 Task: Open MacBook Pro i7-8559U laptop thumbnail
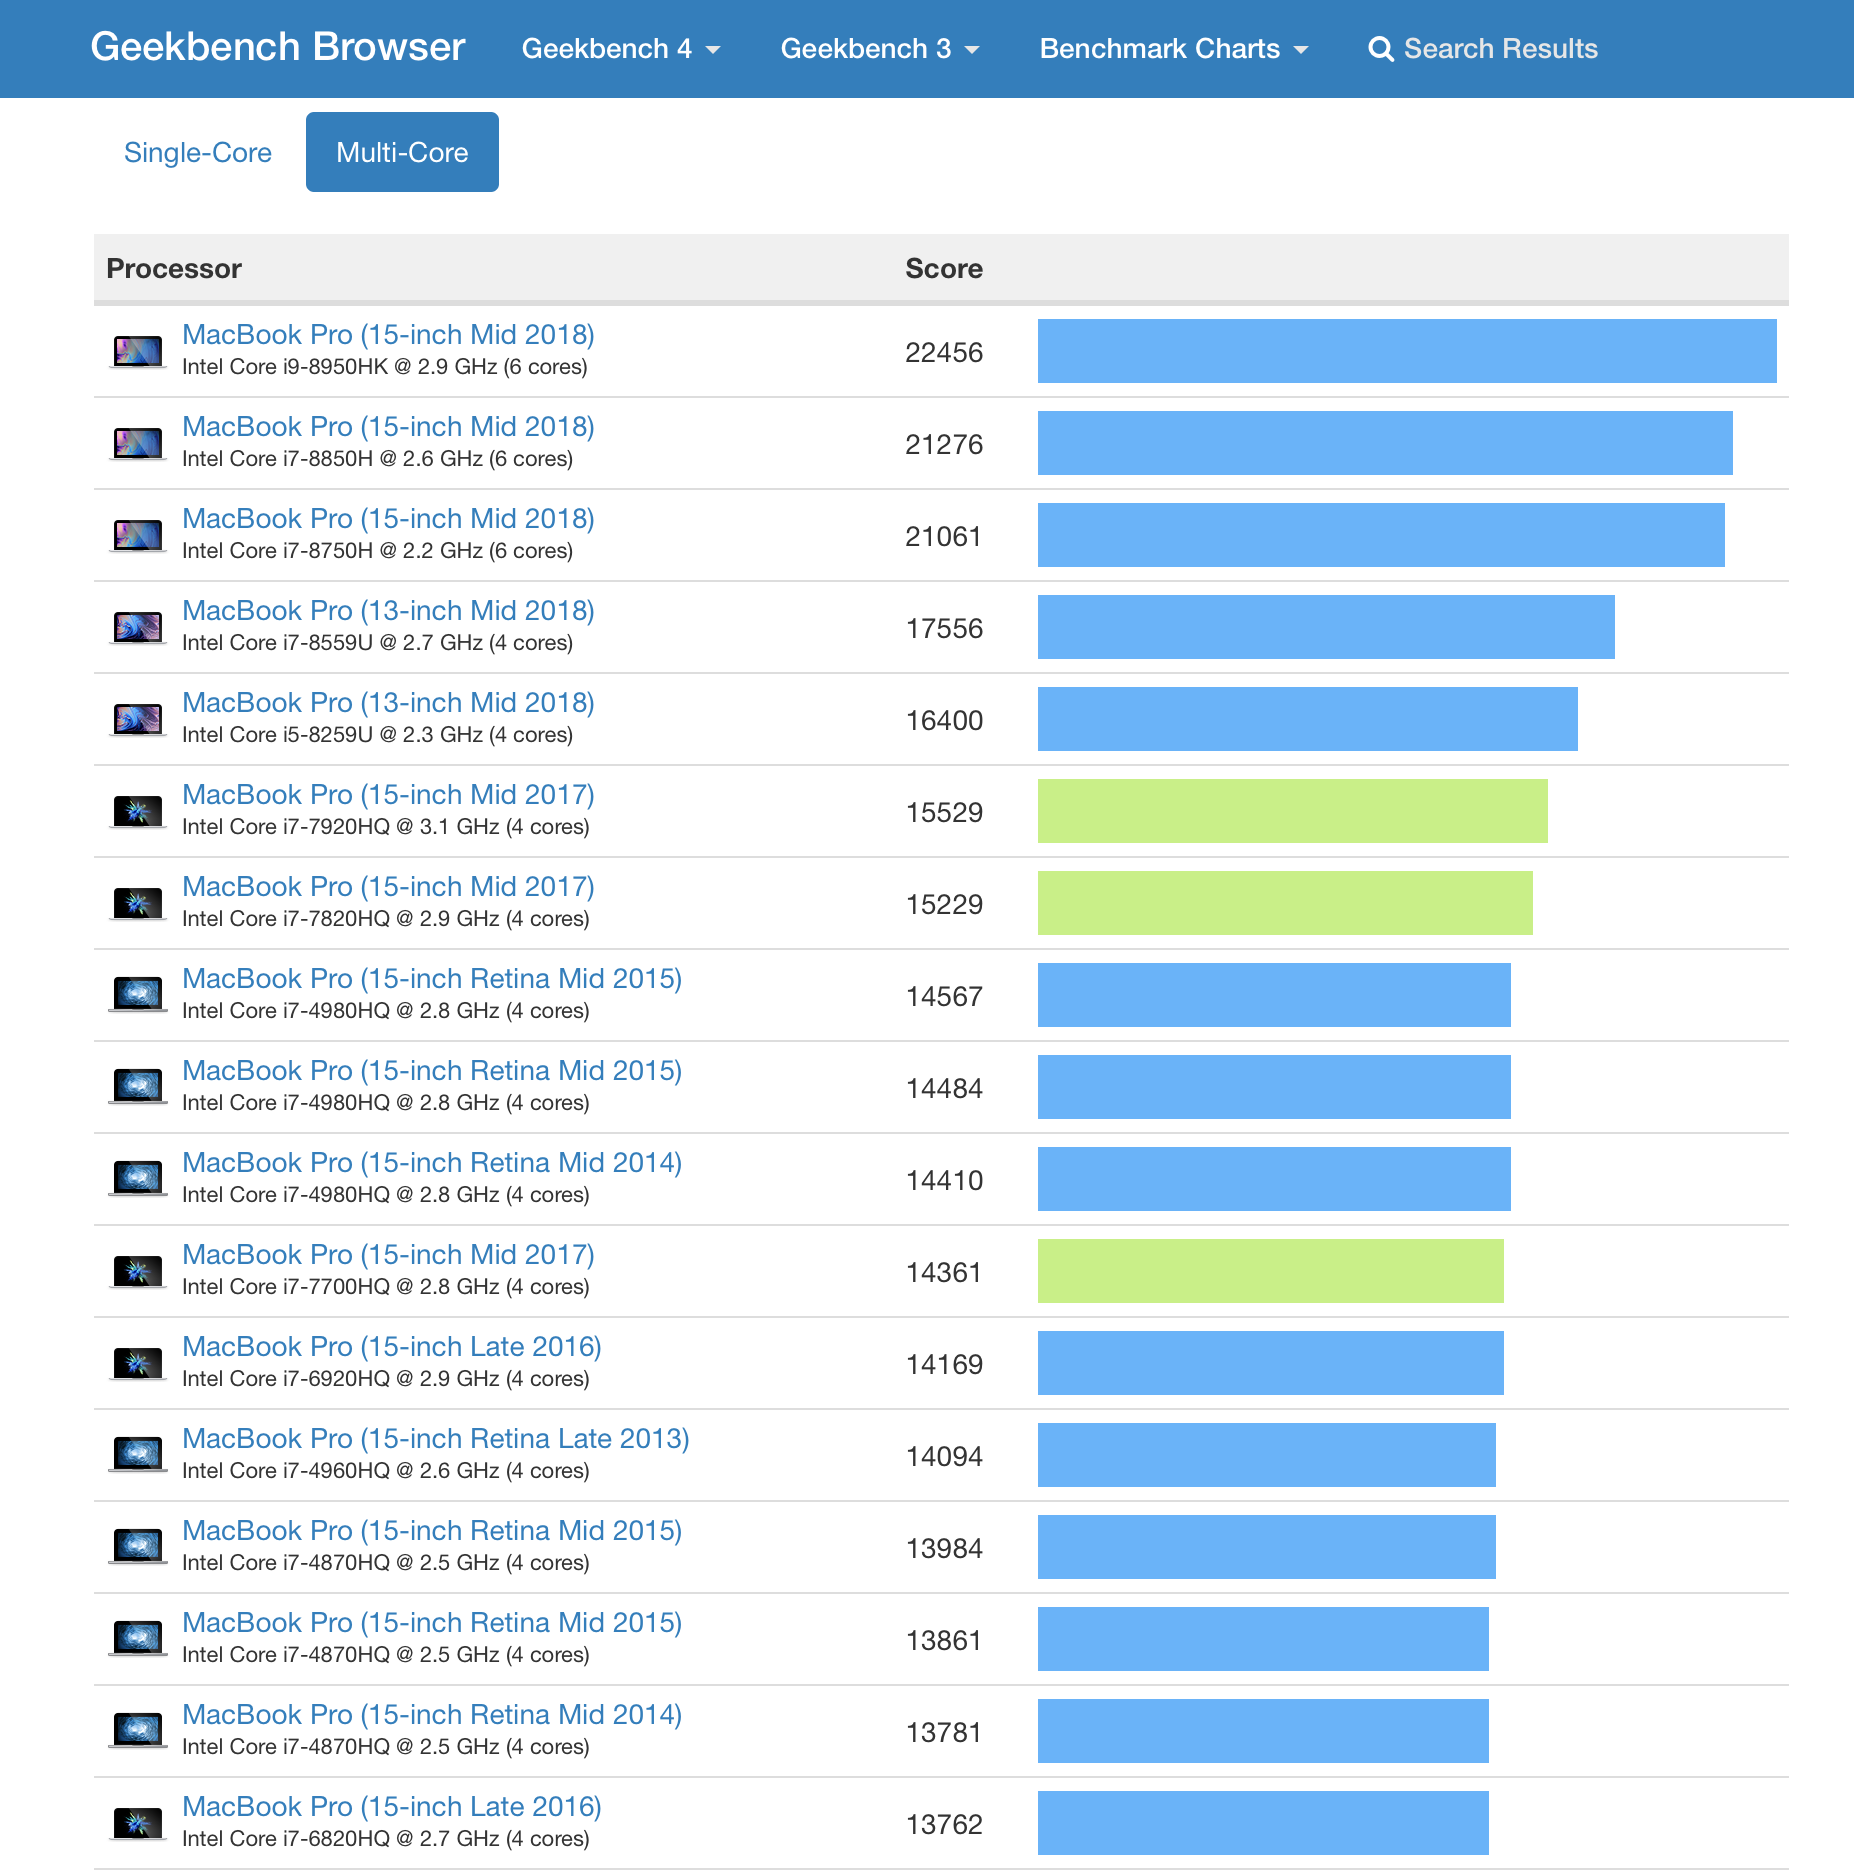pyautogui.click(x=138, y=628)
